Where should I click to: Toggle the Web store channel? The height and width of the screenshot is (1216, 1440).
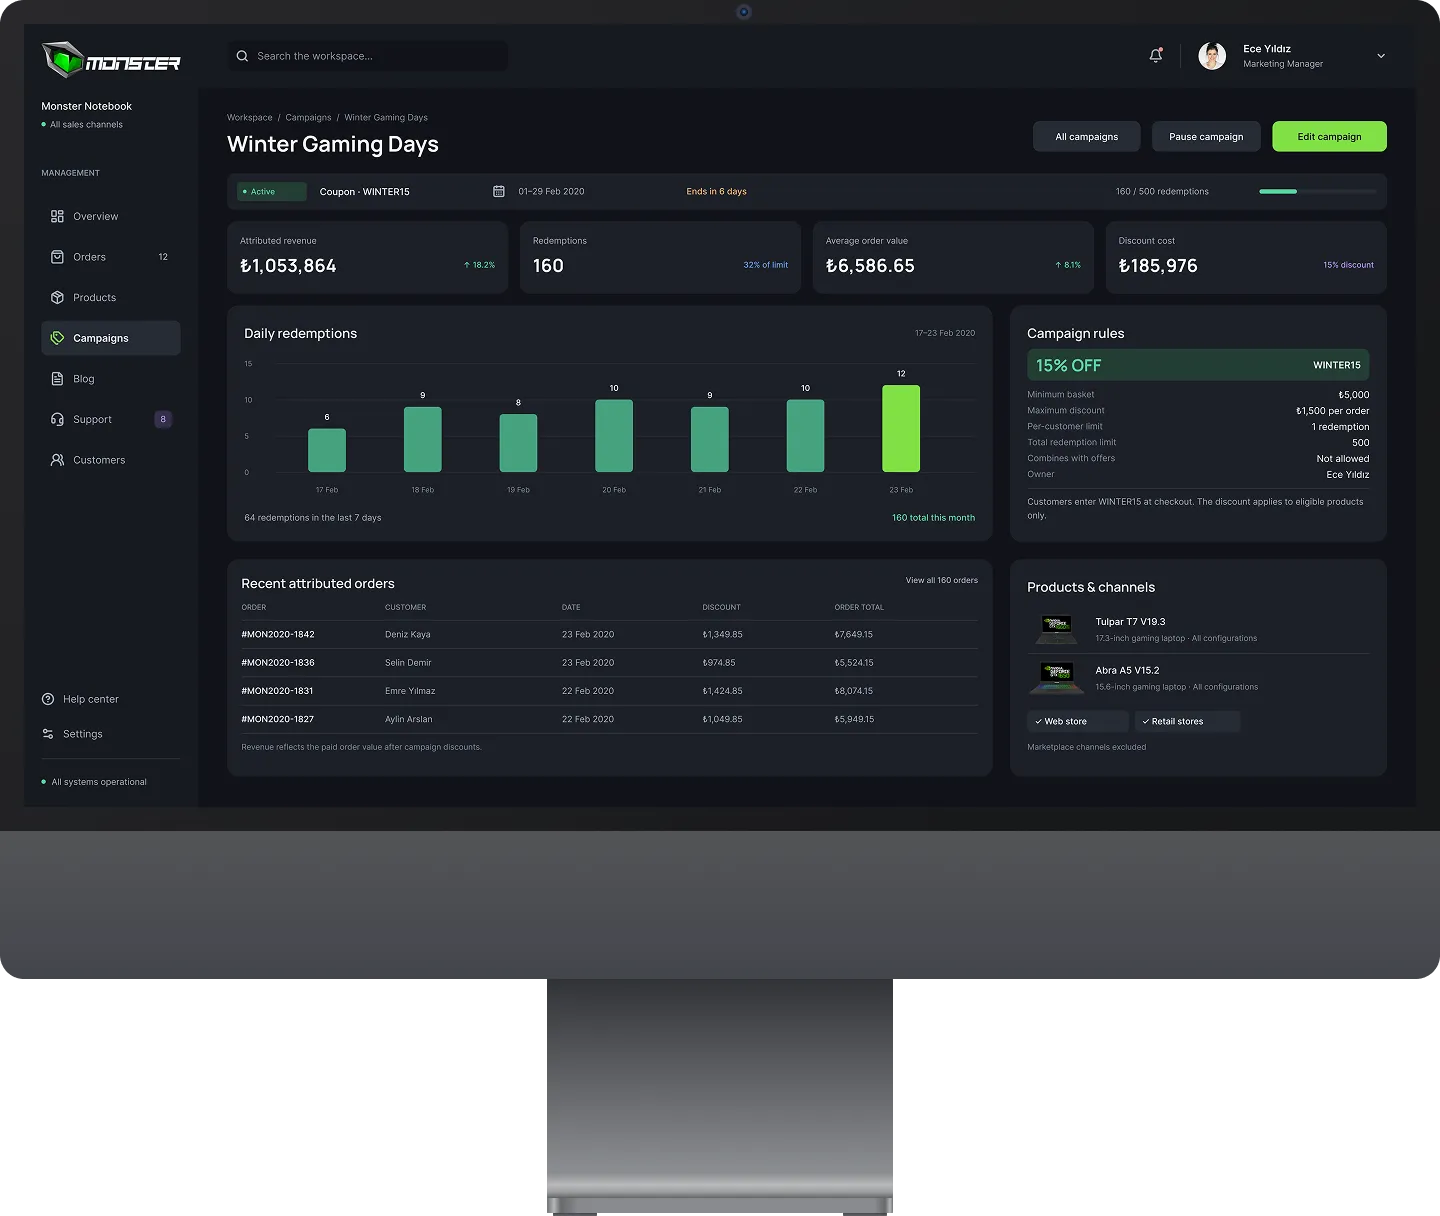(x=1078, y=721)
